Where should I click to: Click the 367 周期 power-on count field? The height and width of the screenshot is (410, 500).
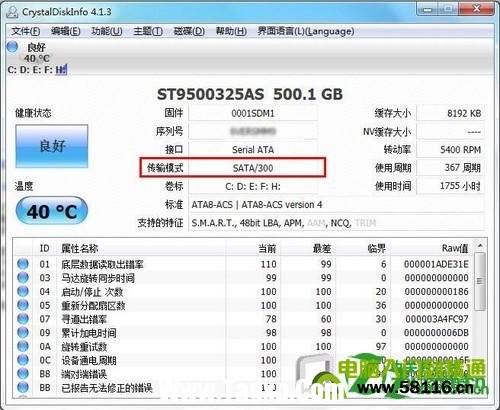[x=451, y=168]
